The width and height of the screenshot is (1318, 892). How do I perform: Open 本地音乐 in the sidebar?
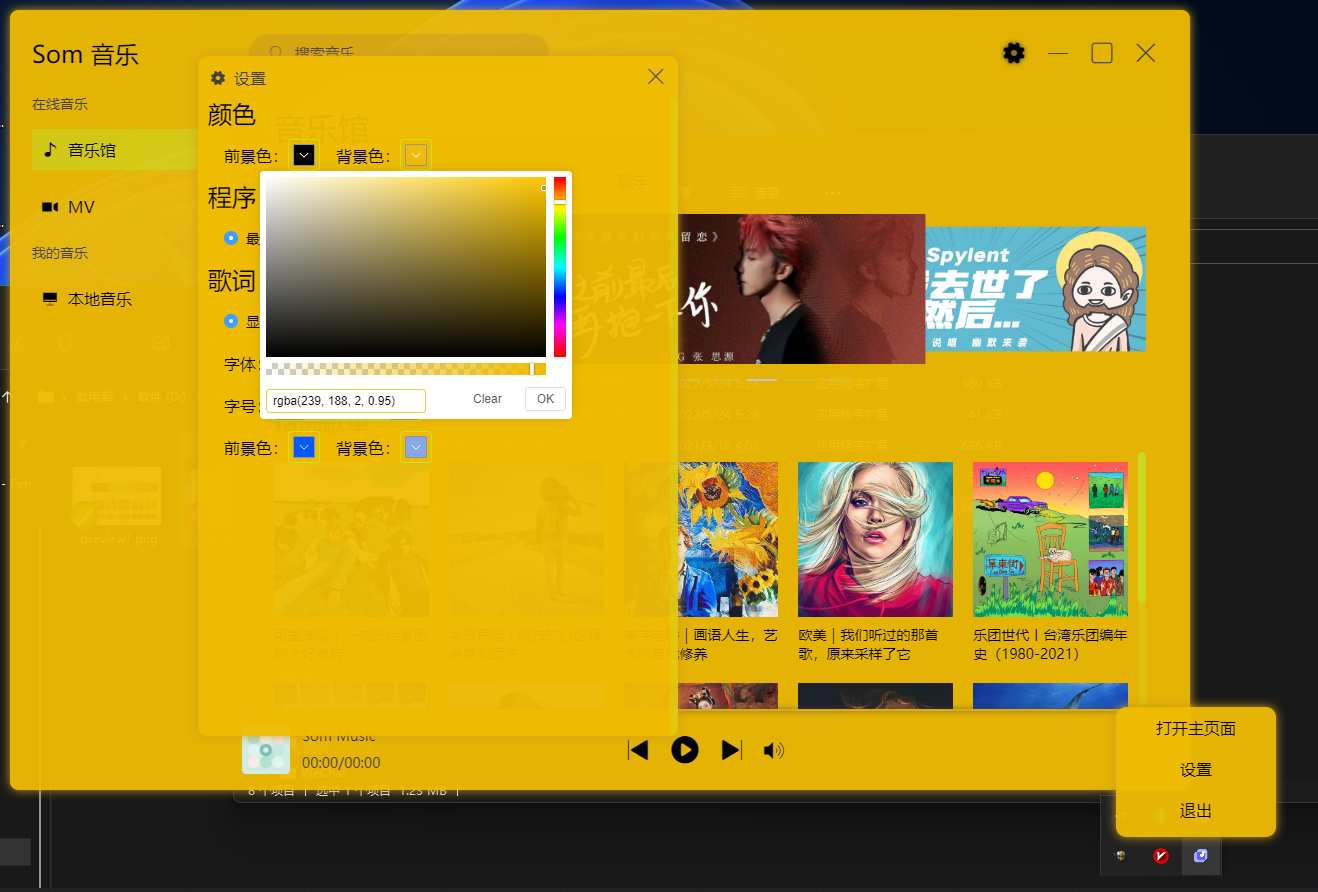point(115,299)
